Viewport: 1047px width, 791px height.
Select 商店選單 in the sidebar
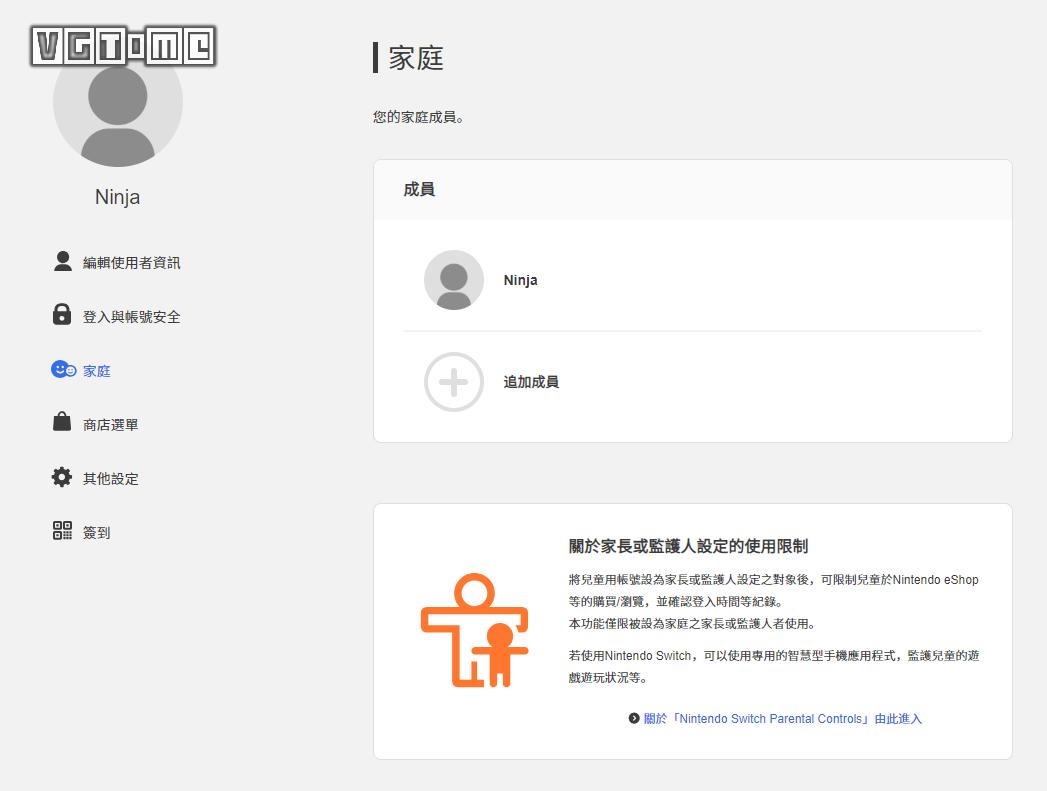click(112, 424)
